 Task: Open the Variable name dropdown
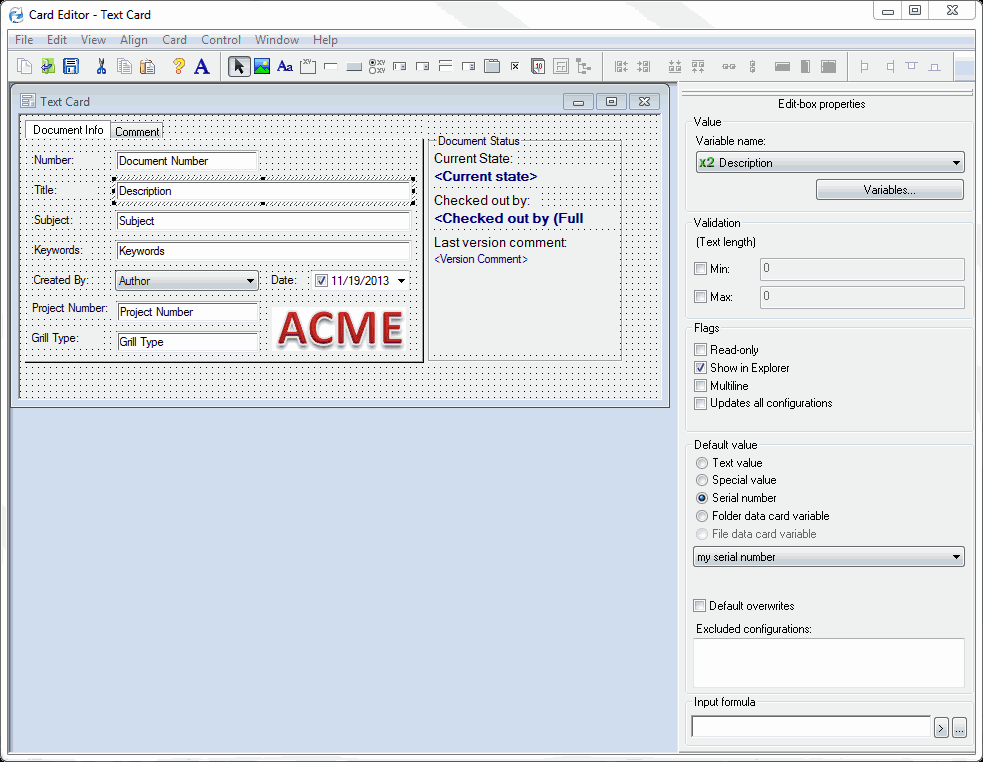[956, 163]
